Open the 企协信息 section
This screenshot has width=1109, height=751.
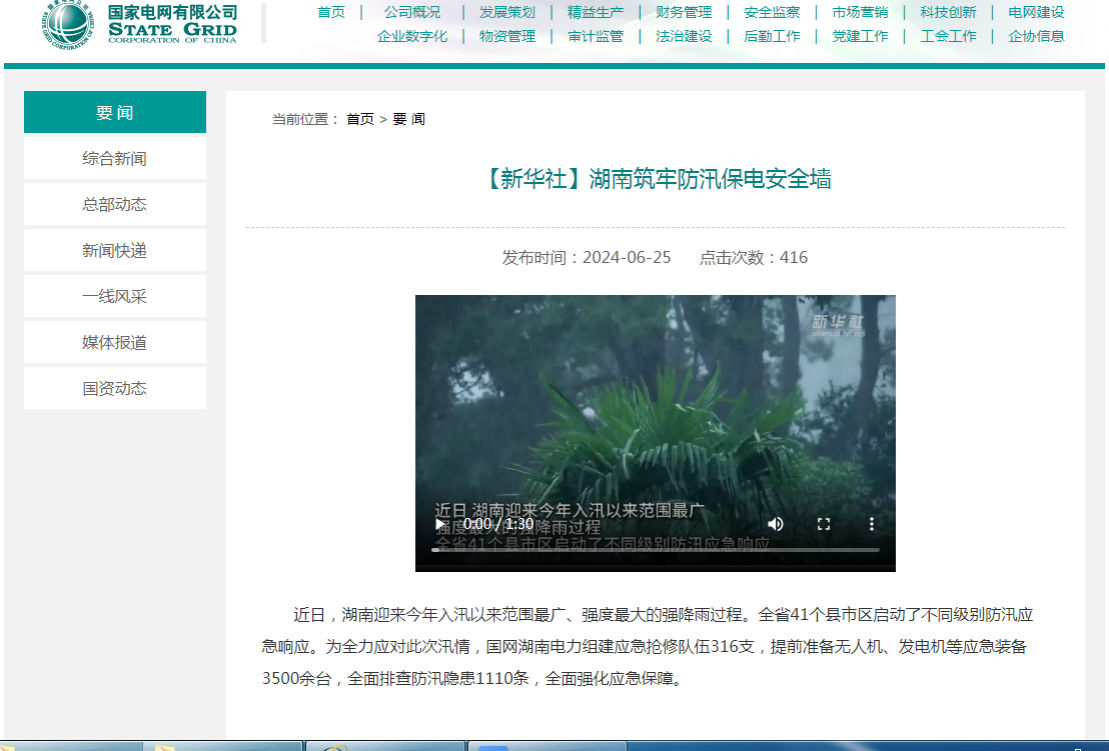click(x=1036, y=36)
